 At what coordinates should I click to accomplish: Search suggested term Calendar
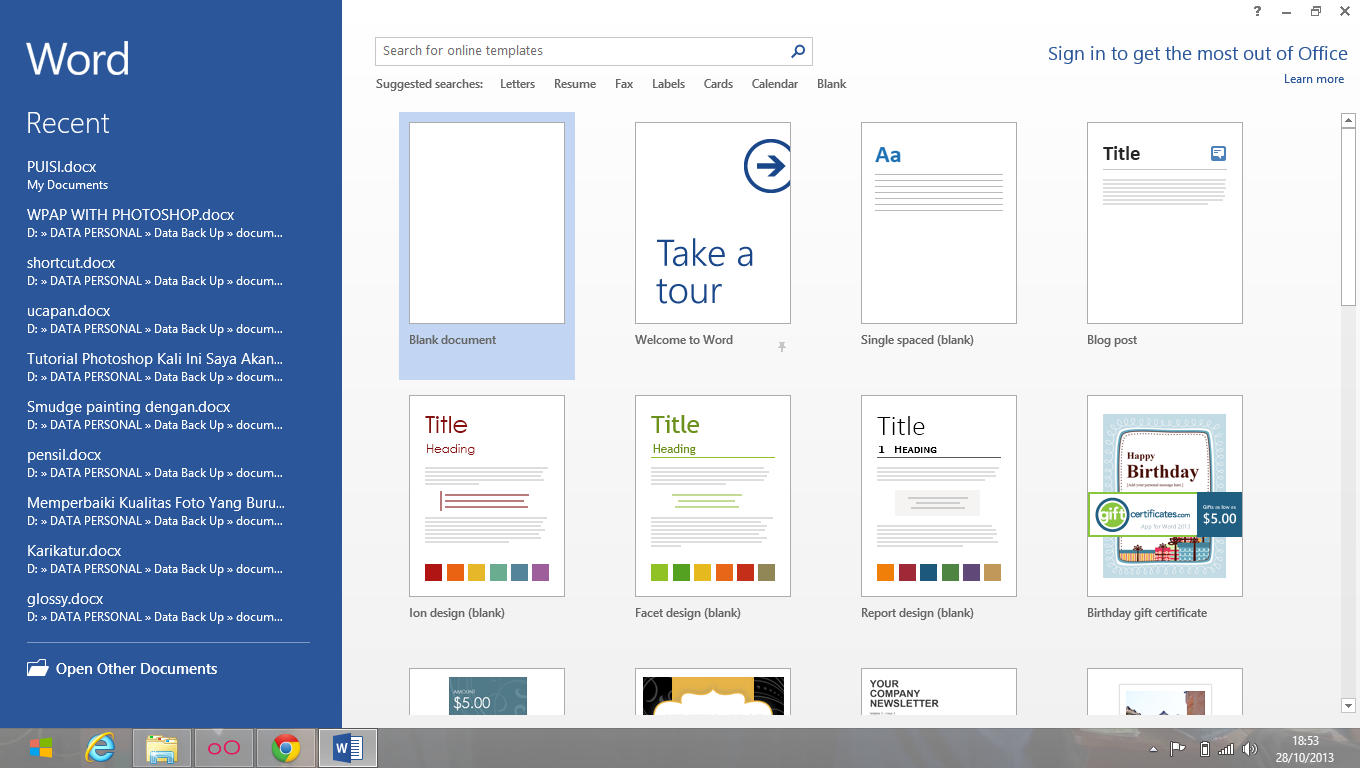click(775, 84)
